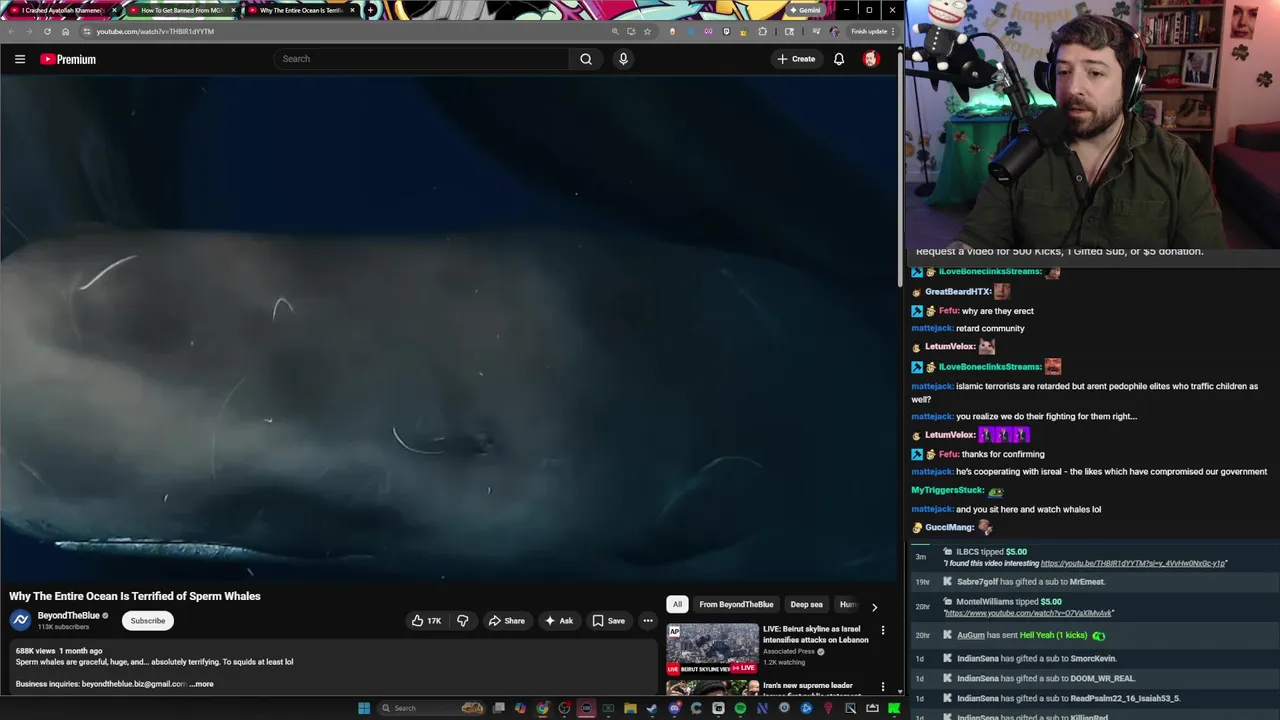Select 'From BeyondTheBlue' filter chip
Viewport: 1280px width, 720px height.
736,604
